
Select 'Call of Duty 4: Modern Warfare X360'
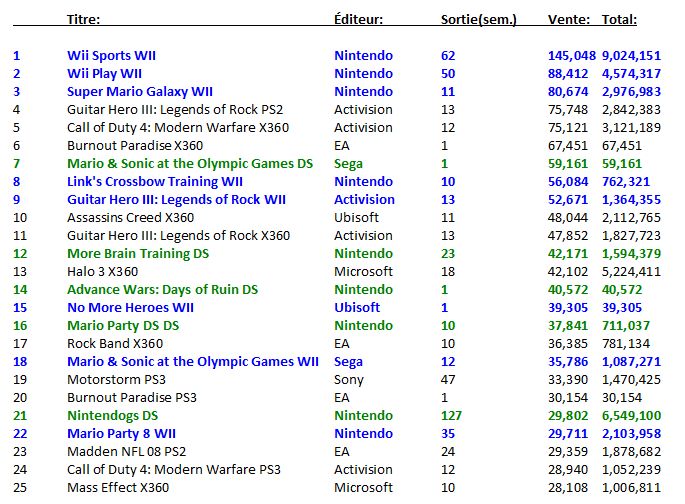coord(178,128)
